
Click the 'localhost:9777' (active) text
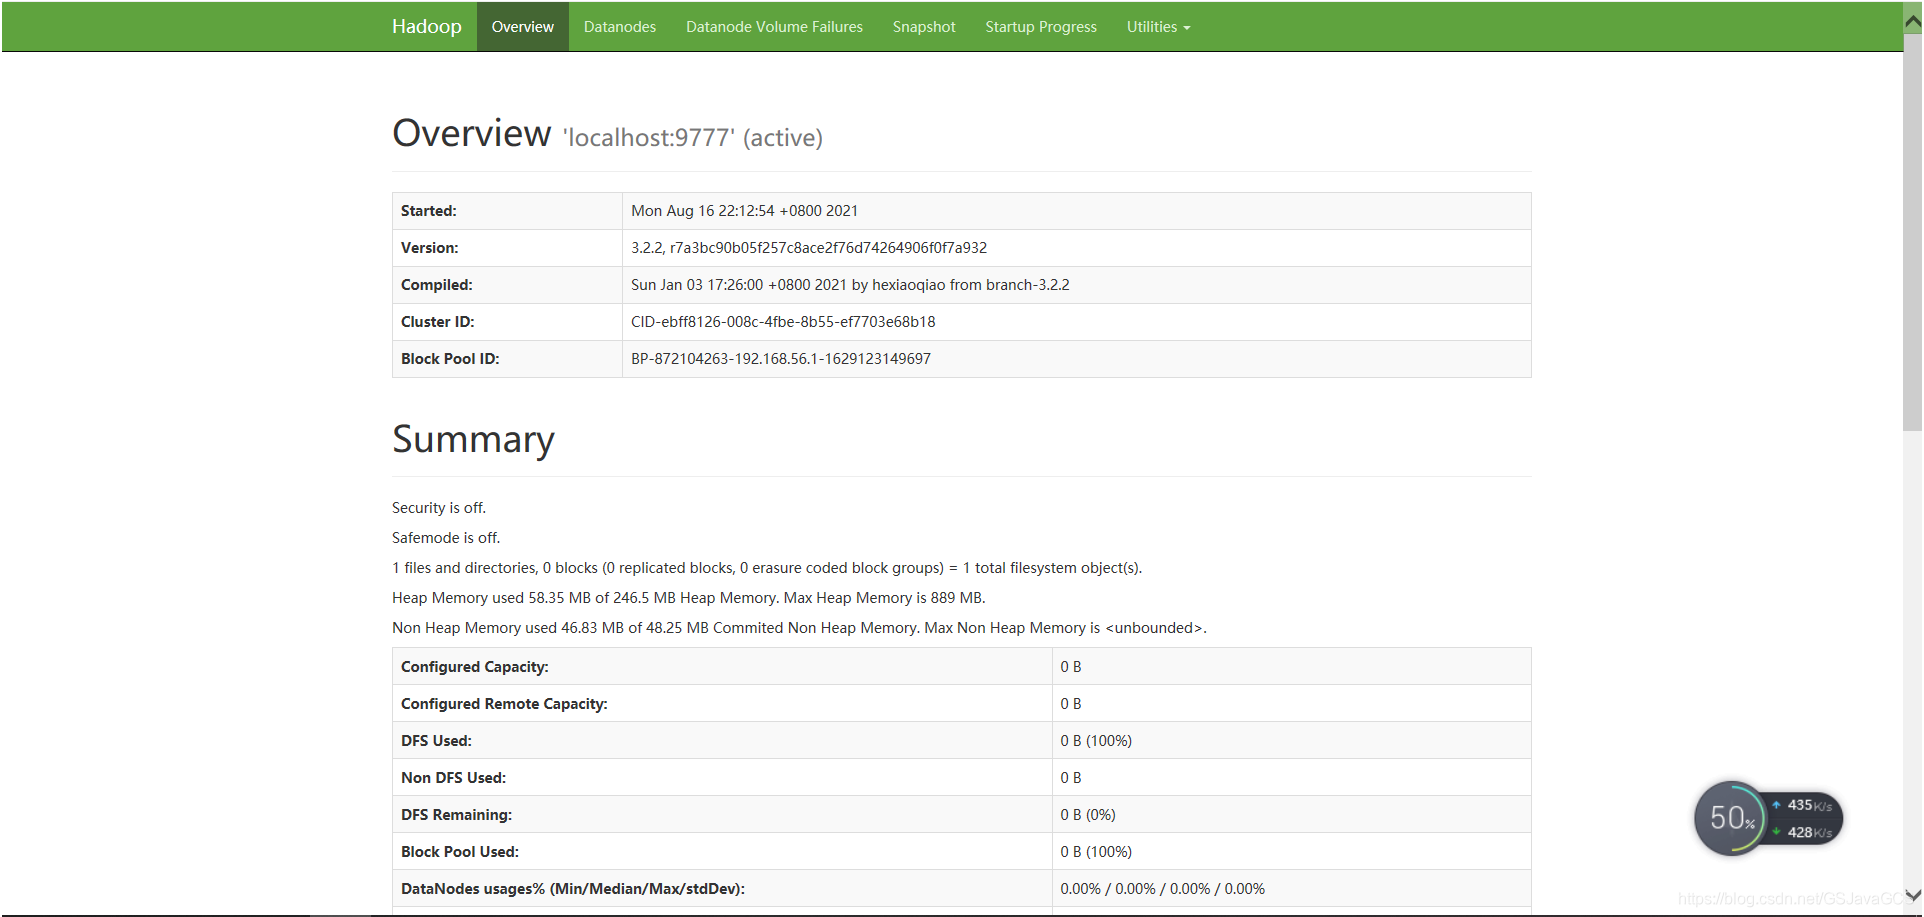point(693,138)
